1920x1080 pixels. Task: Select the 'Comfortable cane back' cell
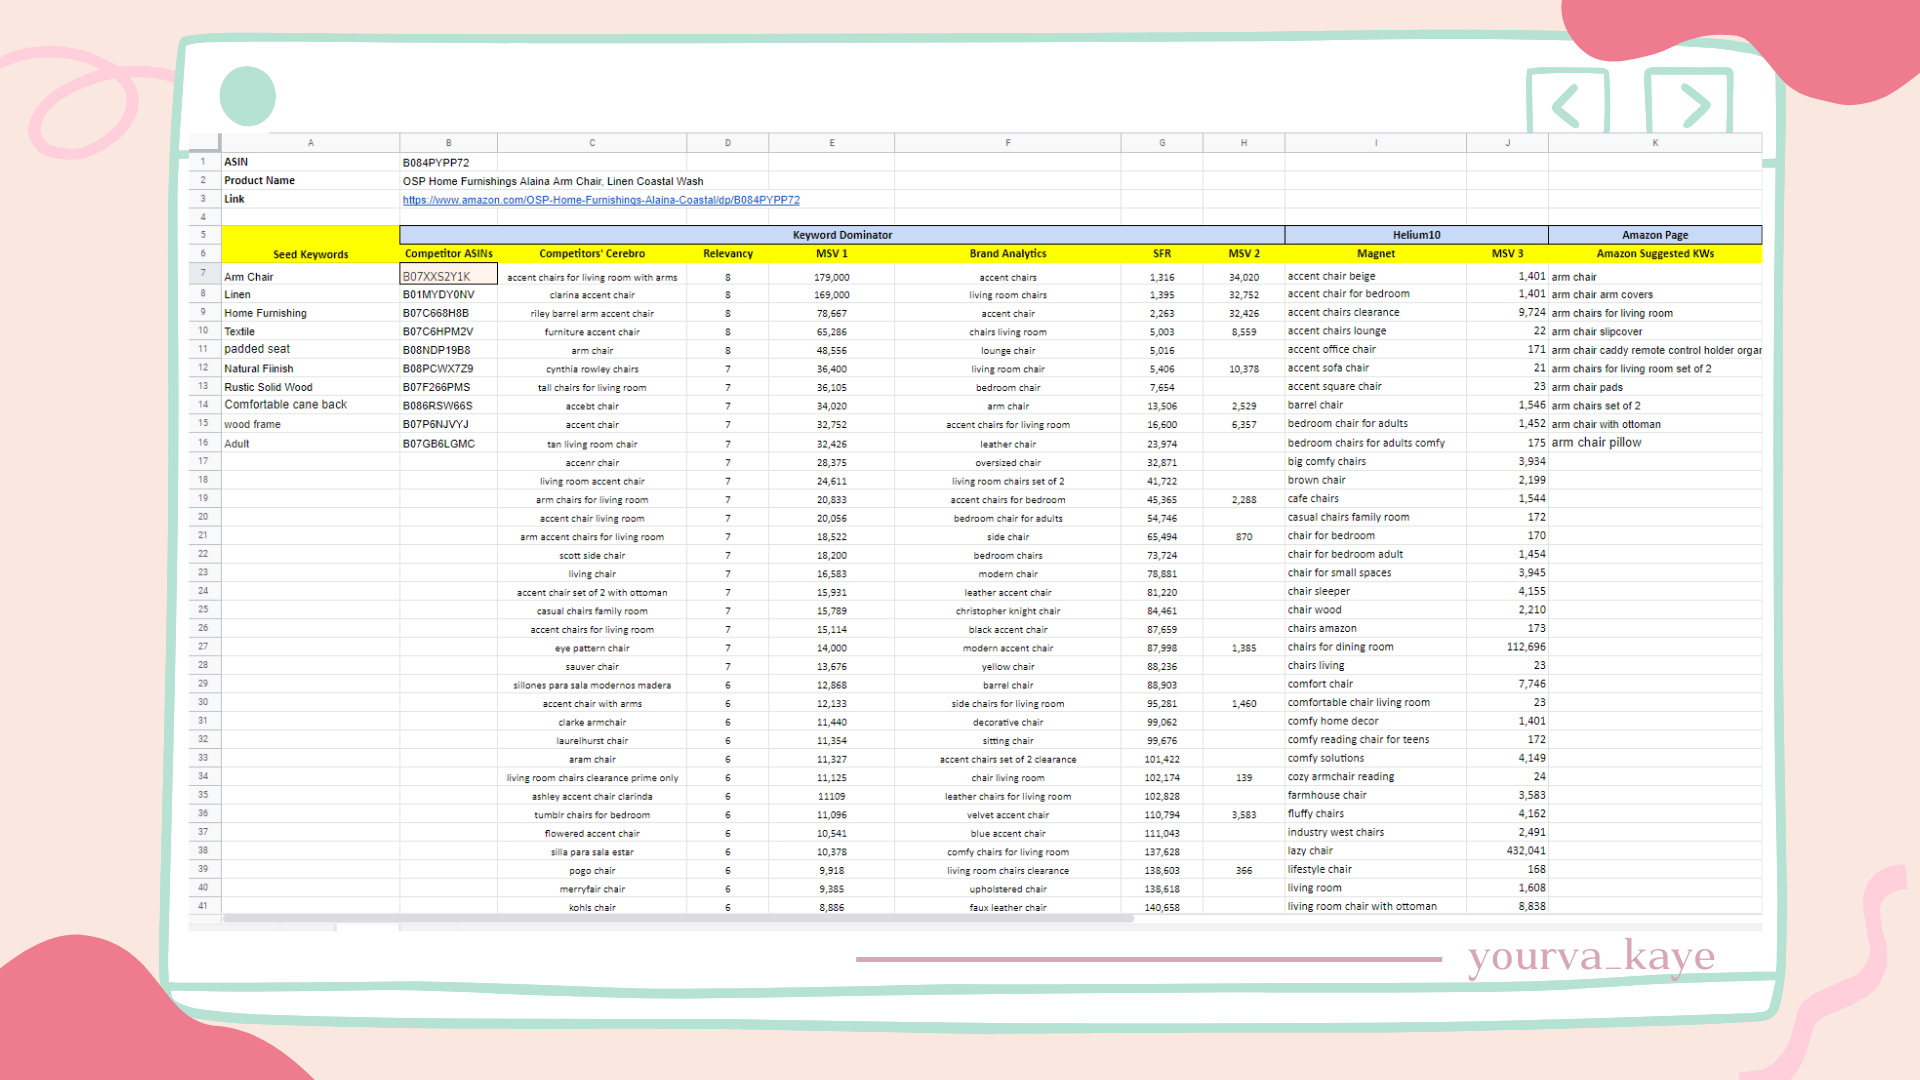click(x=311, y=405)
